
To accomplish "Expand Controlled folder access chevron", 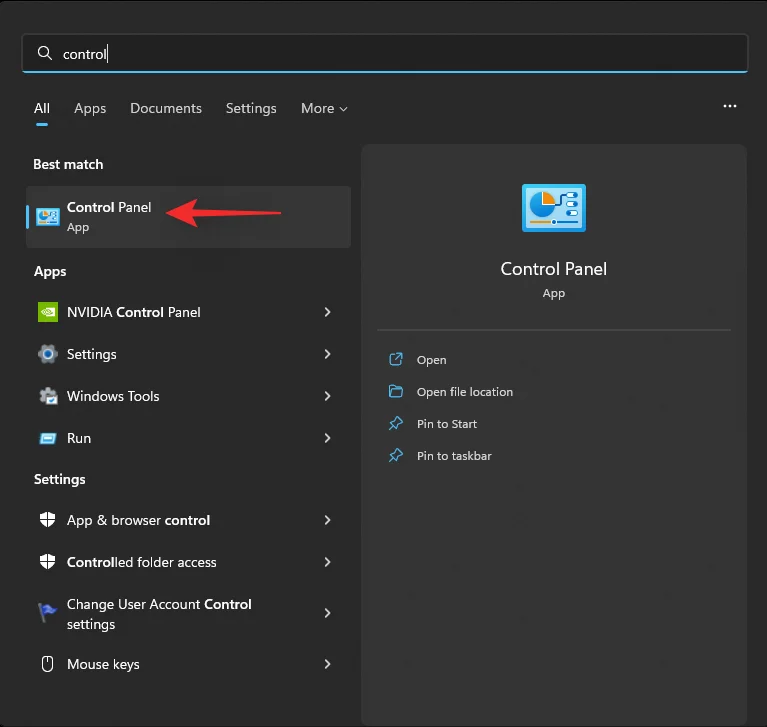I will coord(327,562).
